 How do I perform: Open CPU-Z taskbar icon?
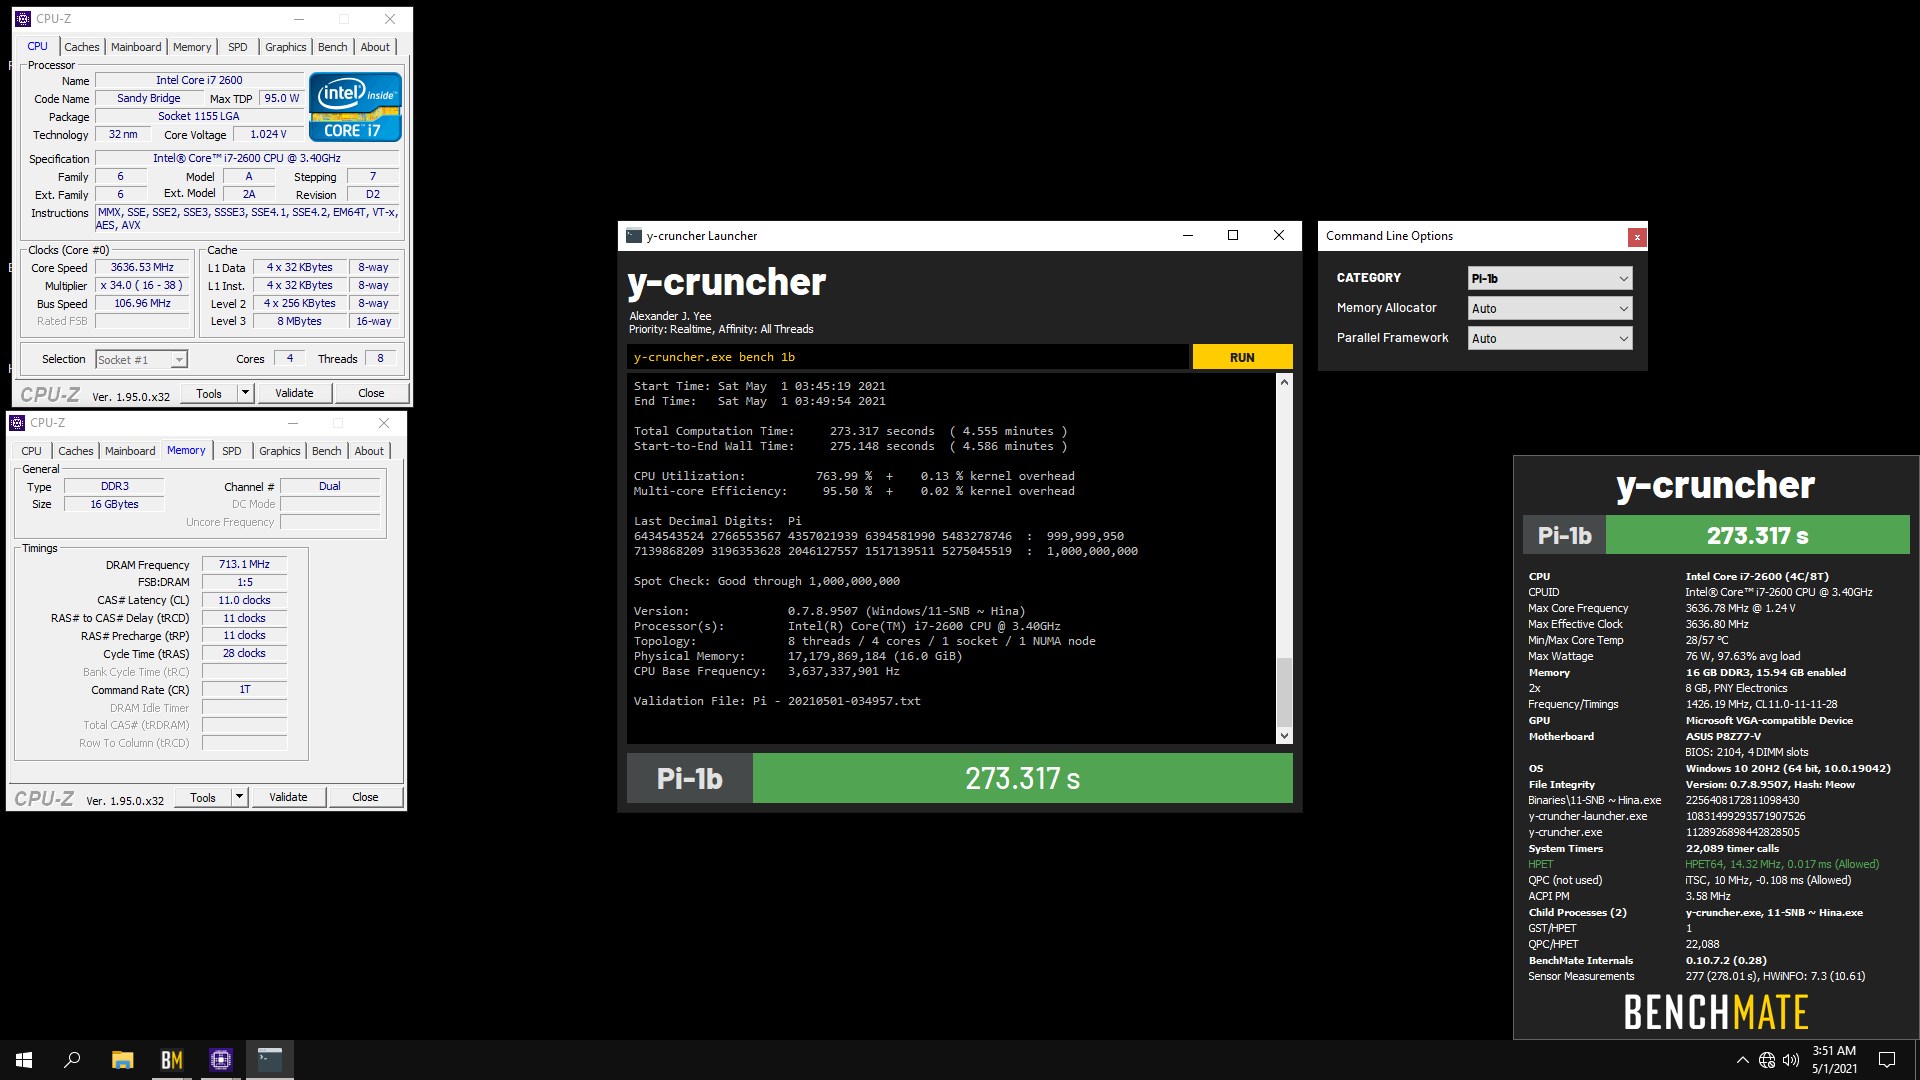point(221,1060)
